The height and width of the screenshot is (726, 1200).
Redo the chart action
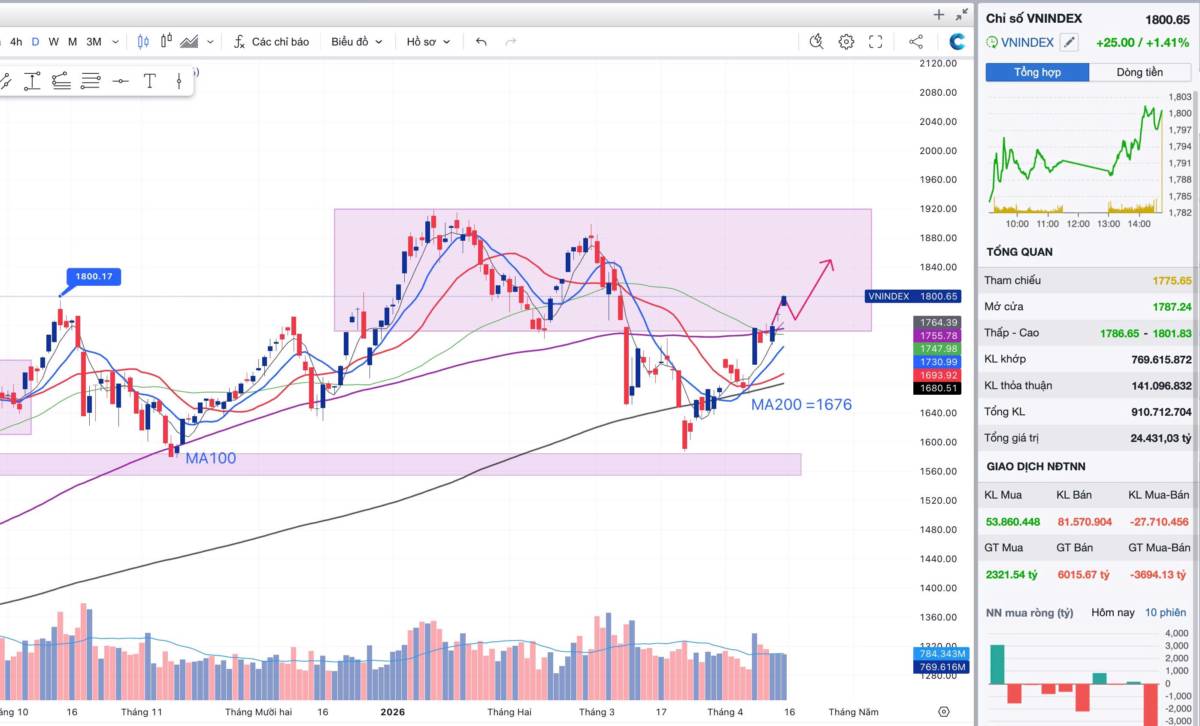[x=511, y=42]
